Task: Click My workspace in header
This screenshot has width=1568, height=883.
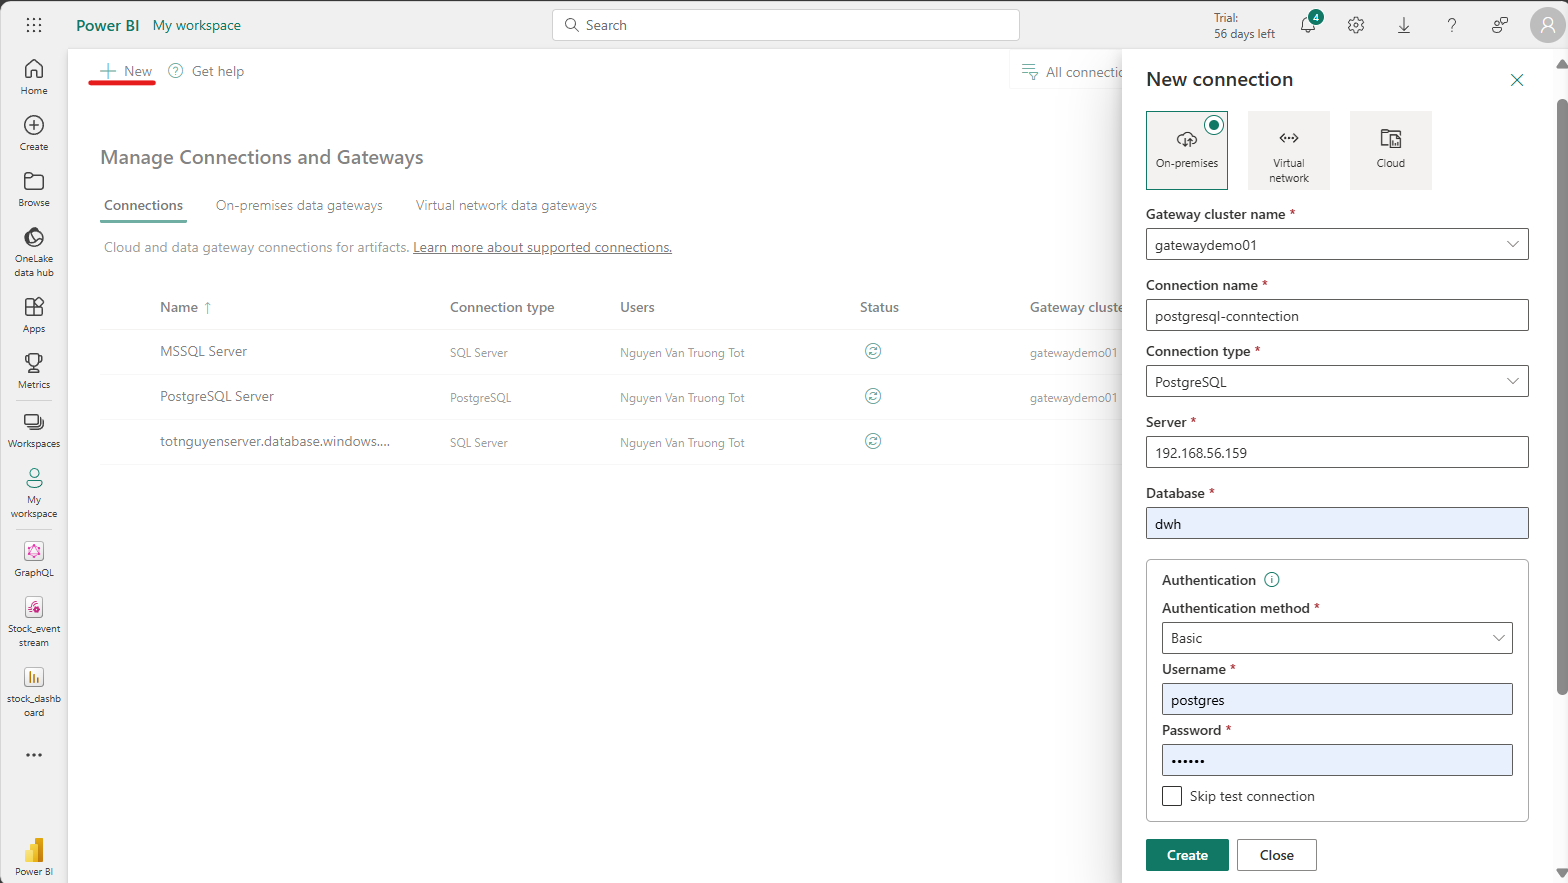Action: [197, 25]
